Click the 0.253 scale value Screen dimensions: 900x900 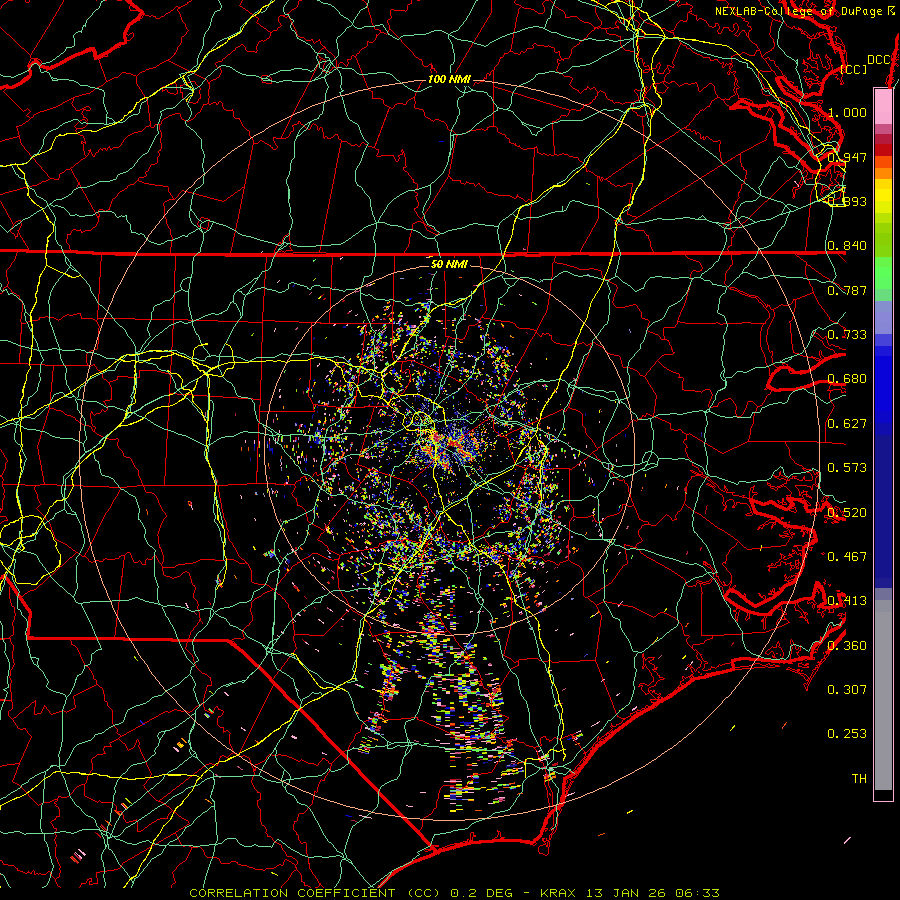(x=847, y=734)
